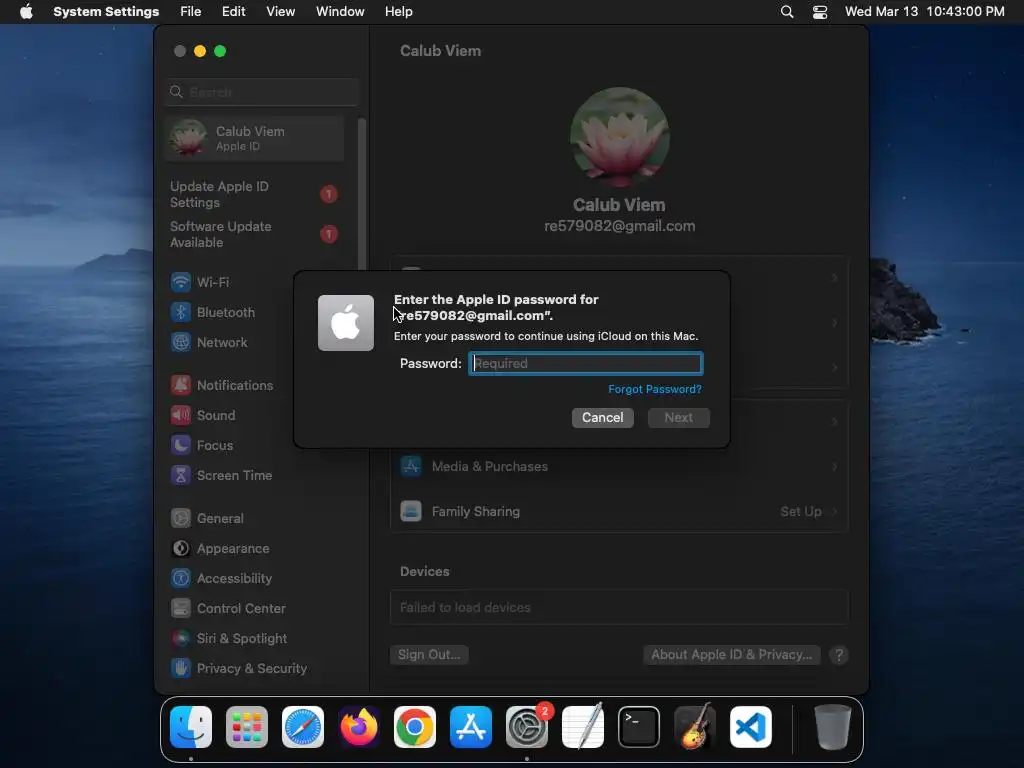Click the Network globe icon

point(181,342)
